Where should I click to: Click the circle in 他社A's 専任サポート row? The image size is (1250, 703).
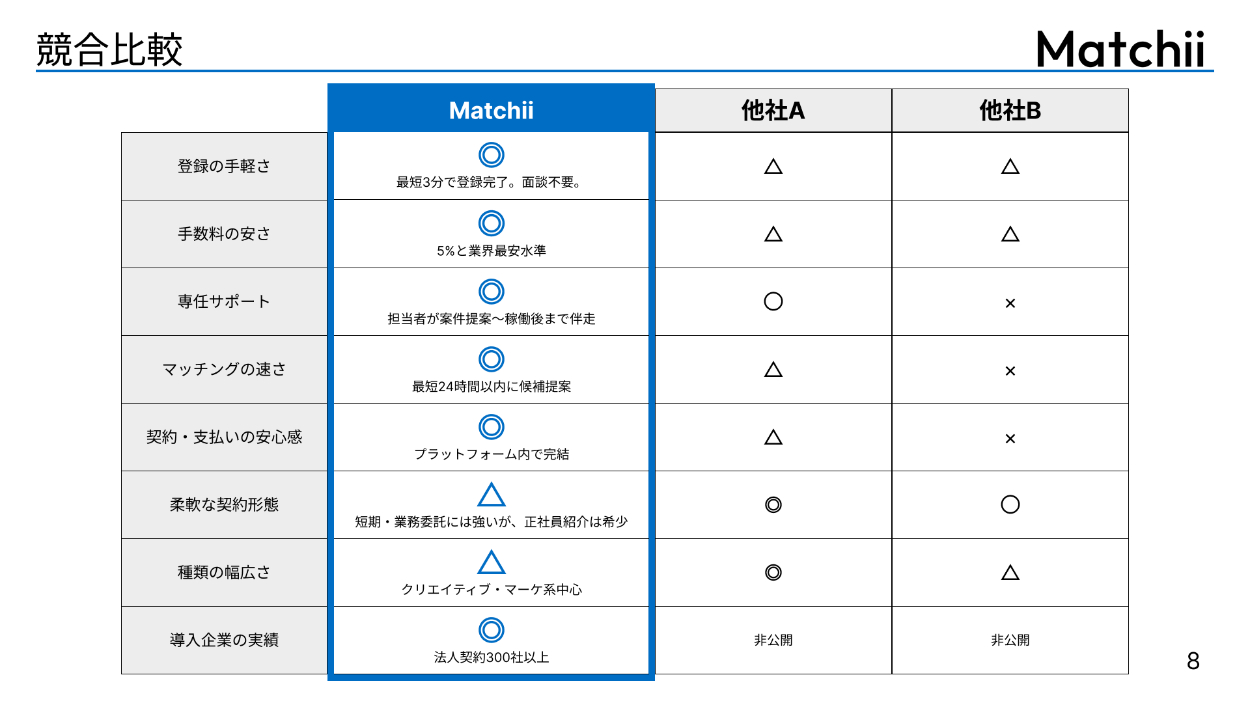point(773,301)
